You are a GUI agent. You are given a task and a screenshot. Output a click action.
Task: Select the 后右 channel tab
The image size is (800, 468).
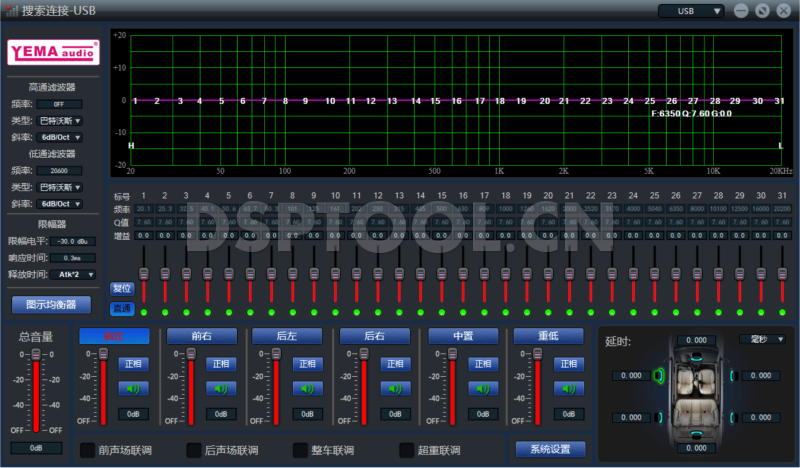click(x=375, y=336)
